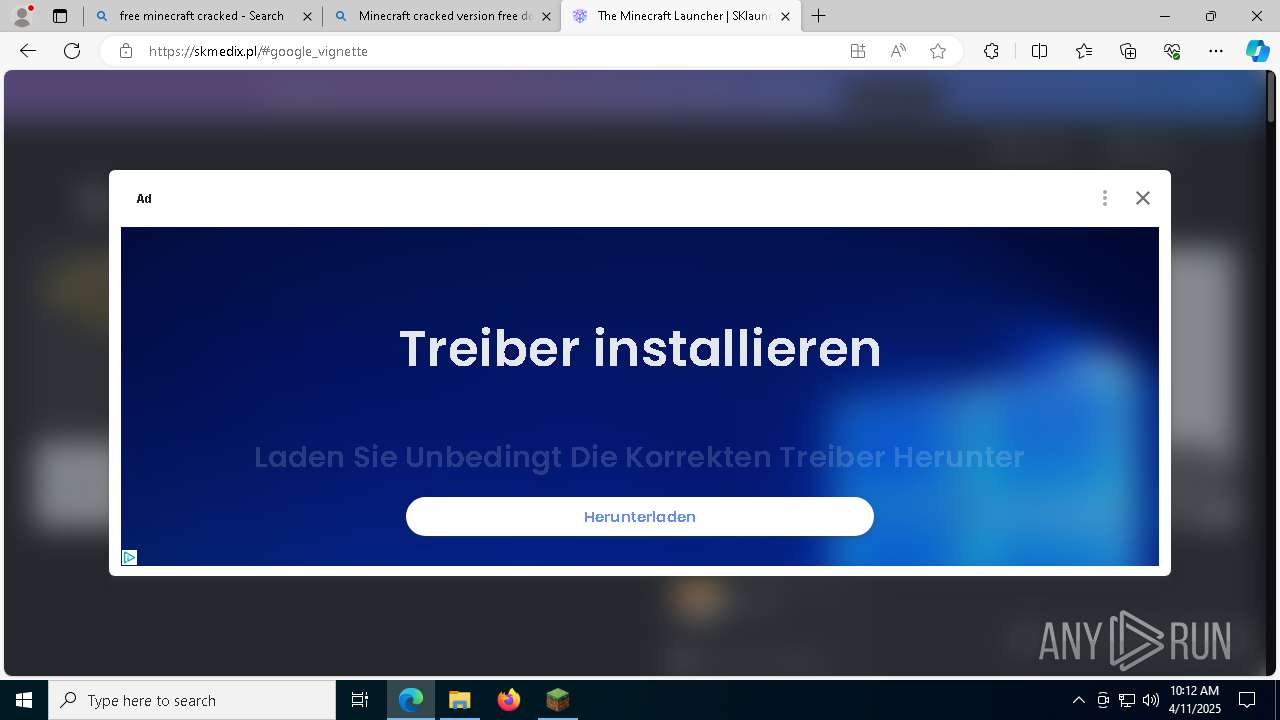Open Task View on taskbar
The height and width of the screenshot is (720, 1280).
[360, 700]
